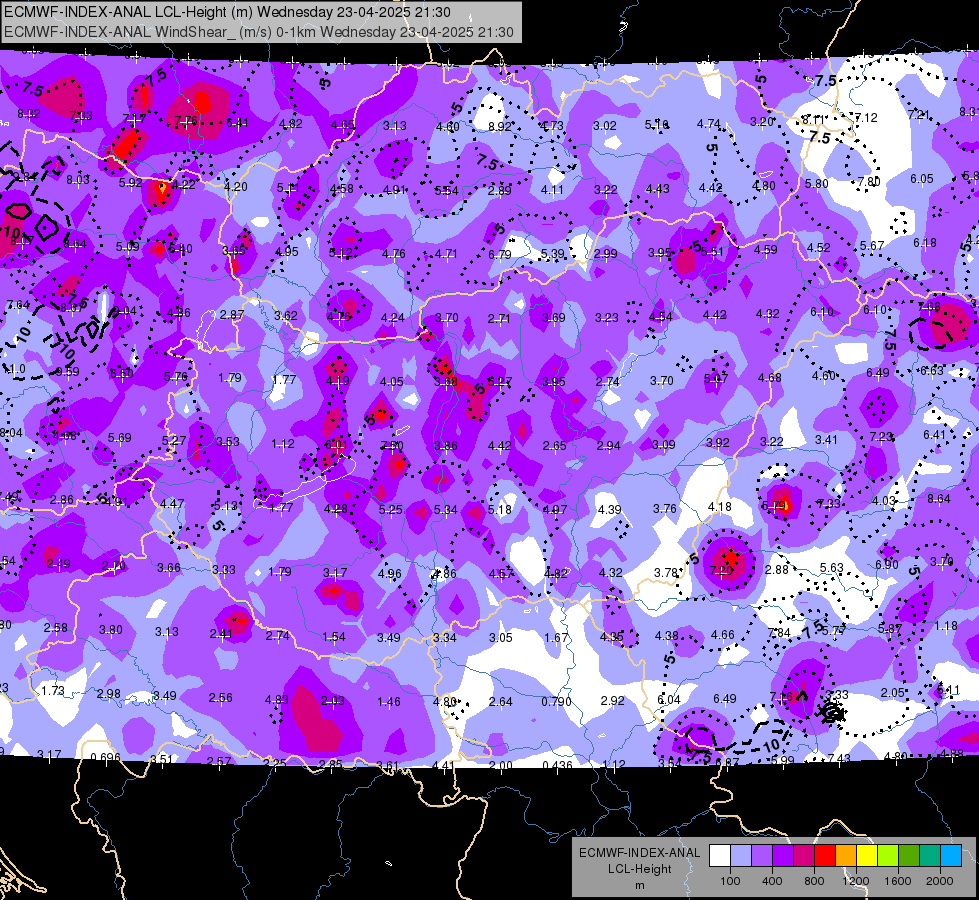Click the wind shear value 3.02
This screenshot has width=979, height=900.
(605, 126)
